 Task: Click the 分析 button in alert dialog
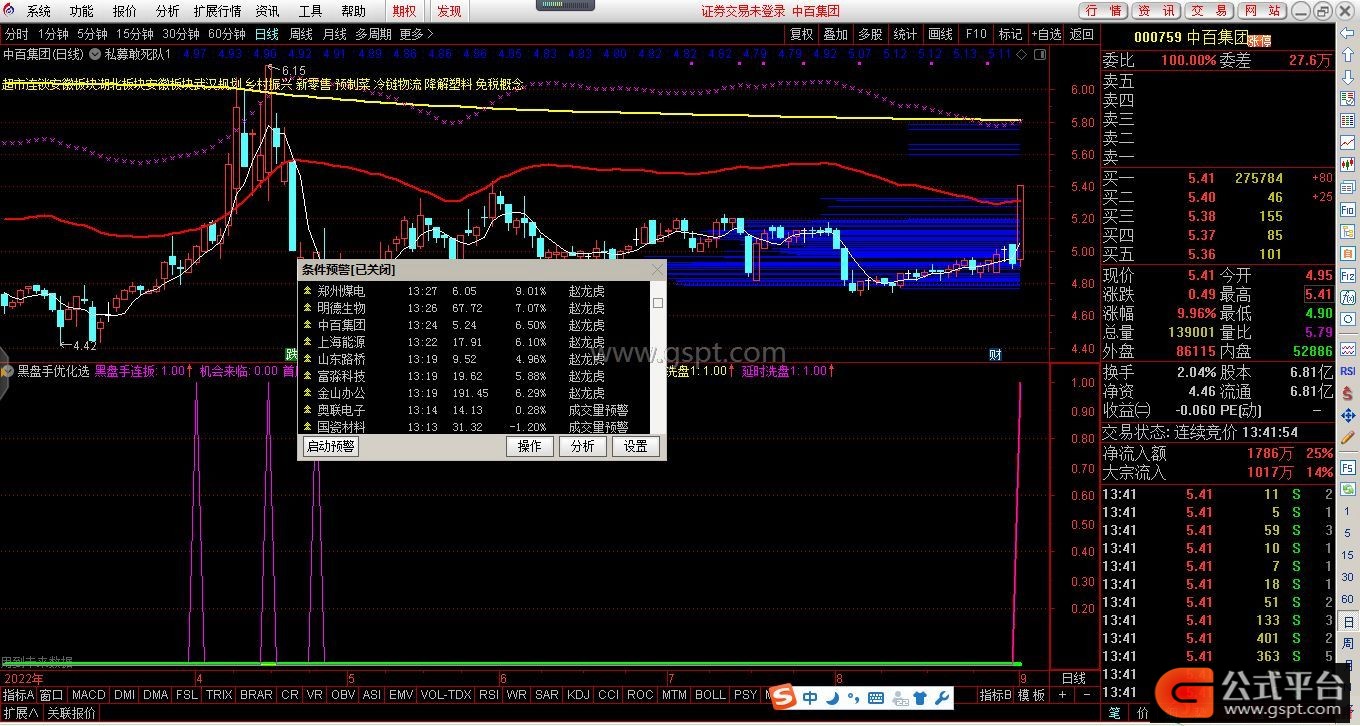coord(583,446)
